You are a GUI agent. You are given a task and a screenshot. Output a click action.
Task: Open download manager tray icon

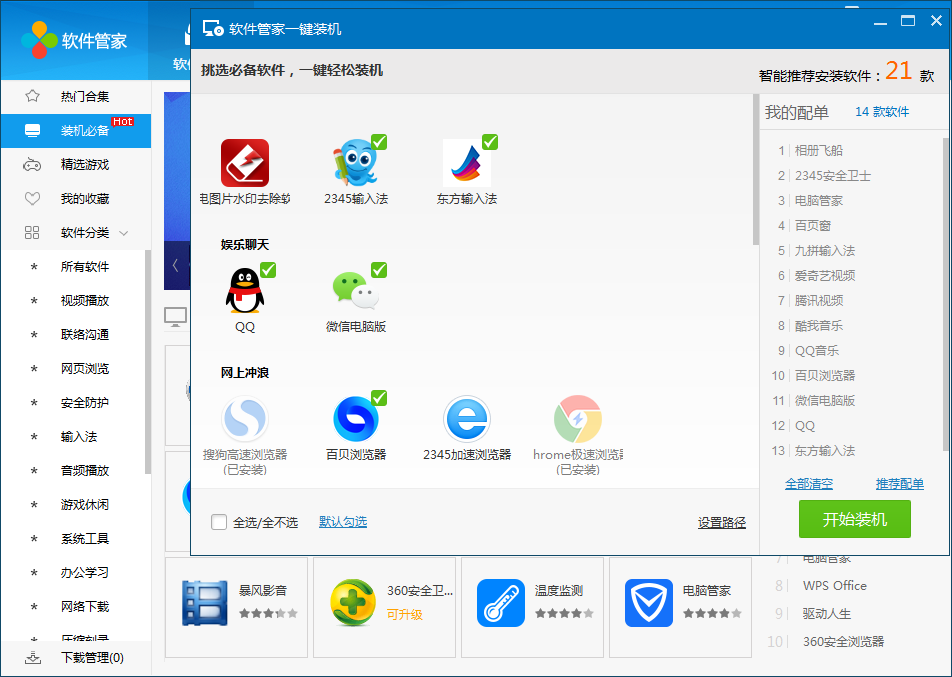33,658
